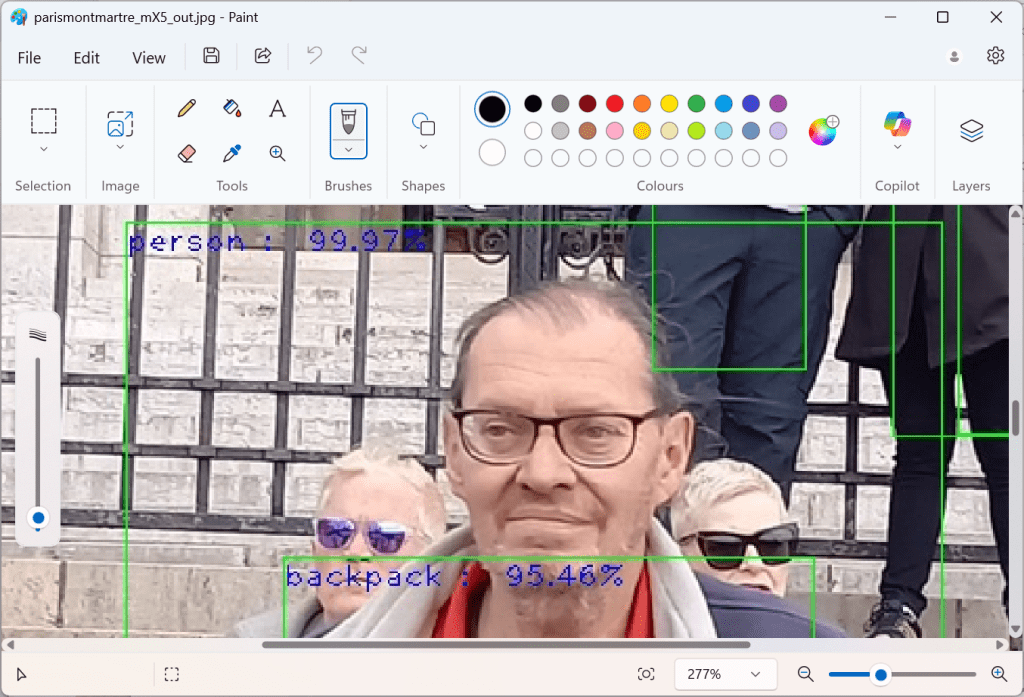Select the Magnifier tool
This screenshot has width=1024, height=697.
(278, 153)
